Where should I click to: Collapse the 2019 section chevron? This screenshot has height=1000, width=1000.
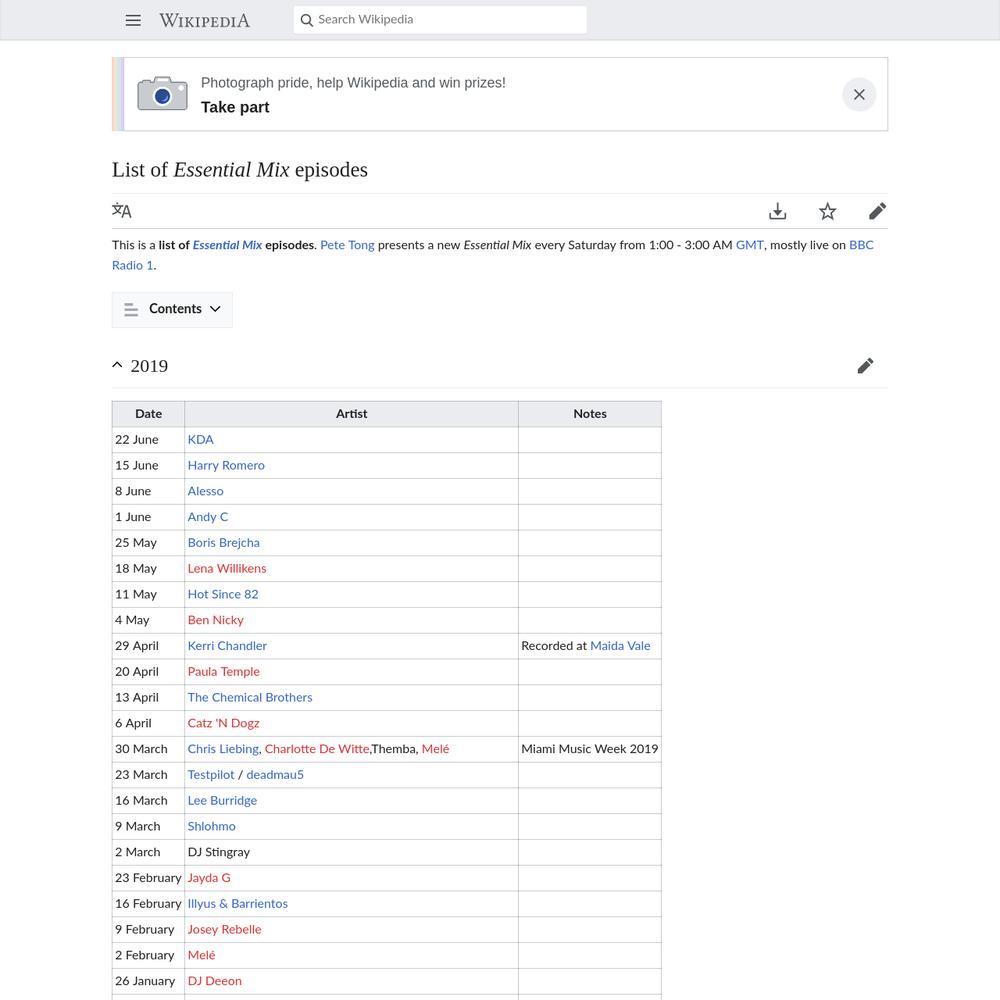point(117,365)
